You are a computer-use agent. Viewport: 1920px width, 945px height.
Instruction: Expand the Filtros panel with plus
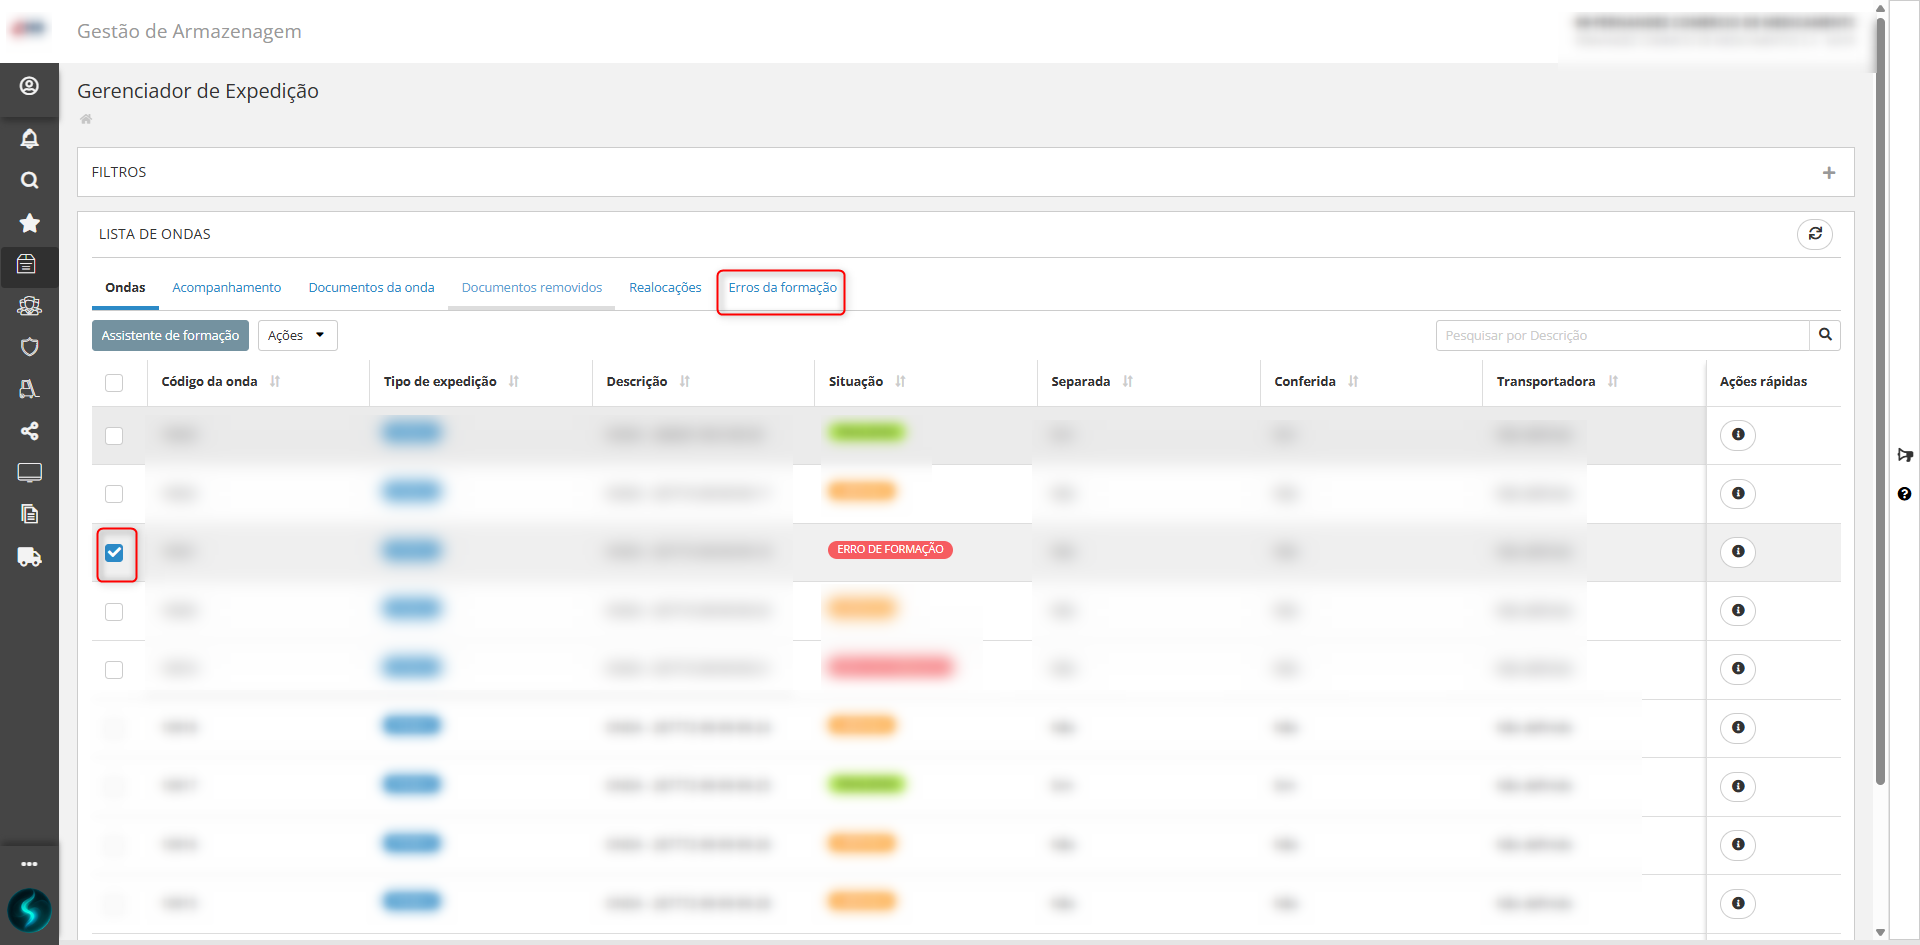(x=1829, y=173)
